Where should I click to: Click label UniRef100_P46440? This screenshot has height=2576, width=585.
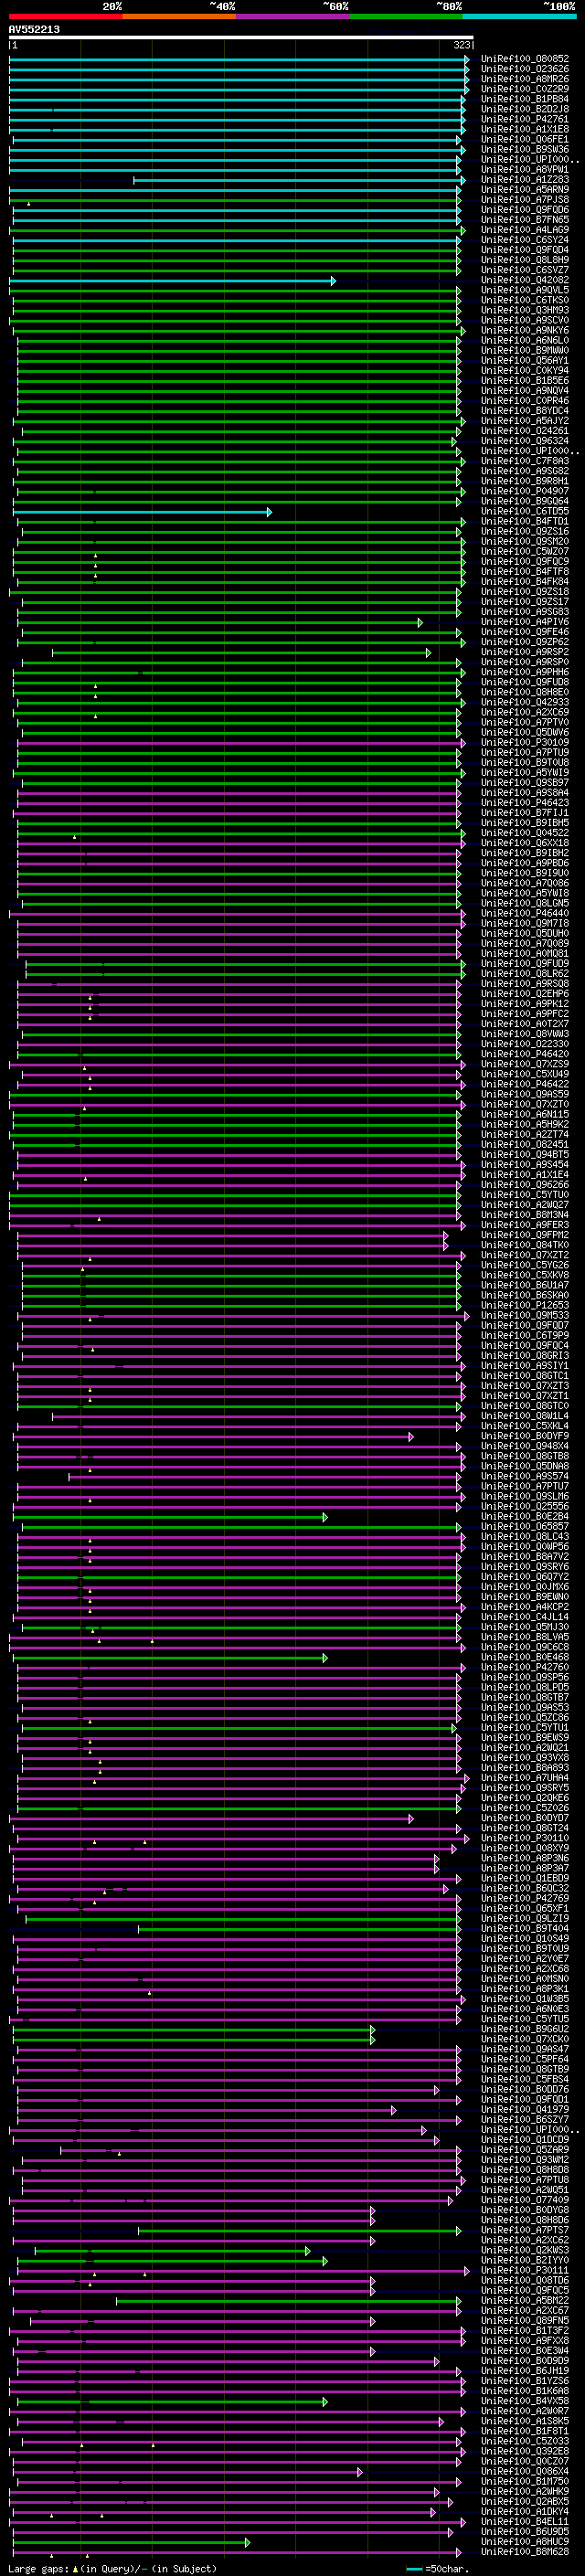click(525, 913)
